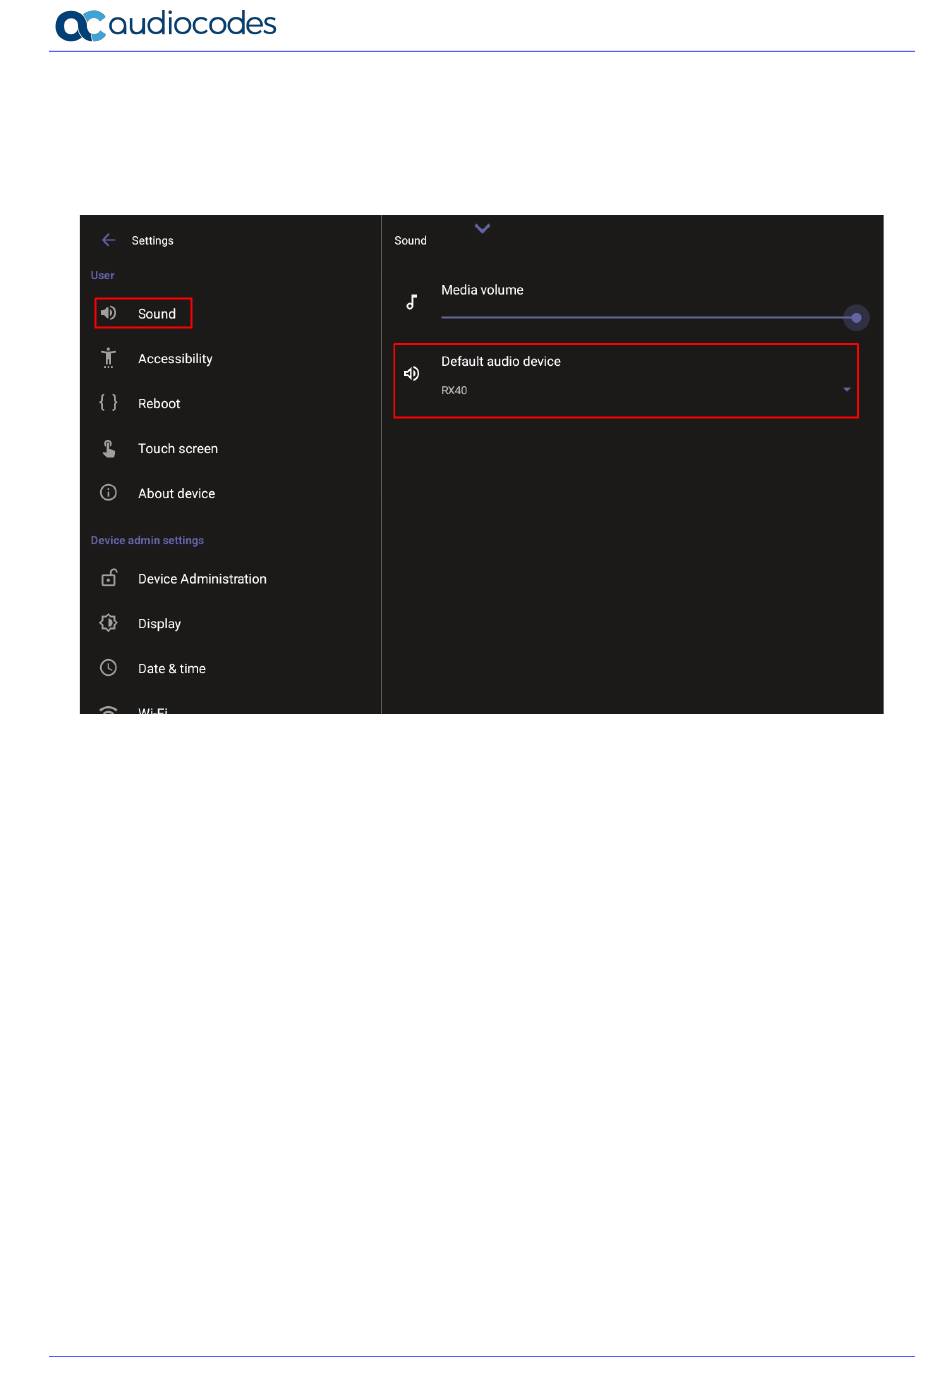950x1386 pixels.
Task: Open Device Administration settings
Action: point(202,579)
